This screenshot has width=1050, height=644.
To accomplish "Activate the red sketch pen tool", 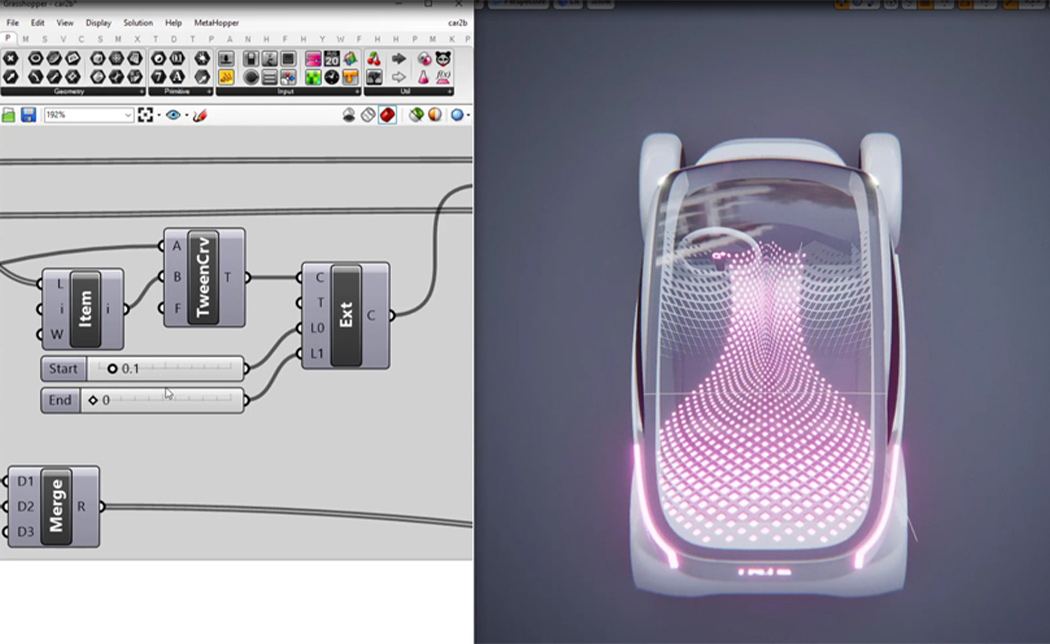I will click(x=198, y=114).
